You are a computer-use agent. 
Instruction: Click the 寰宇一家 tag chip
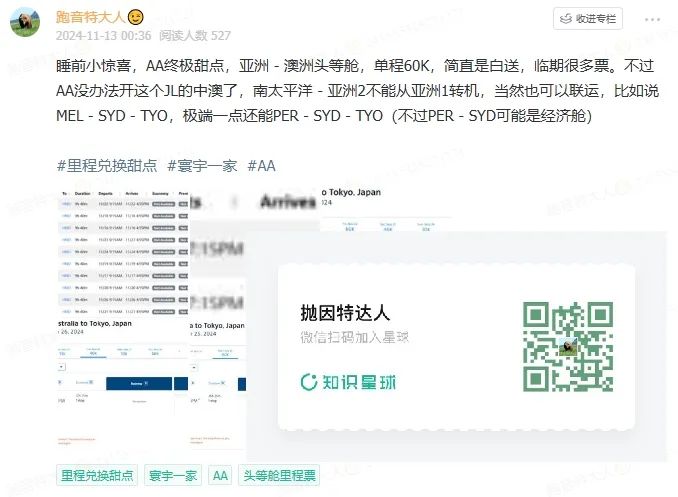coord(173,475)
